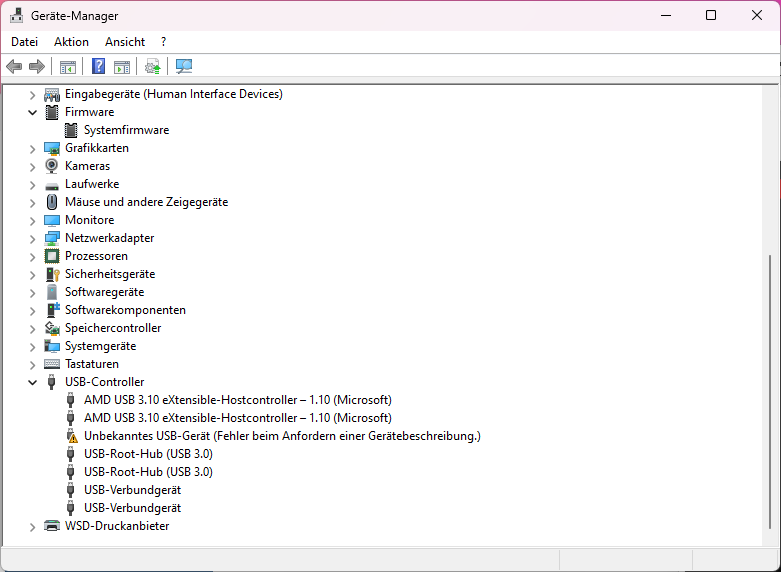Click the USB-Controller plug icon
The width and height of the screenshot is (781, 572).
[51, 382]
